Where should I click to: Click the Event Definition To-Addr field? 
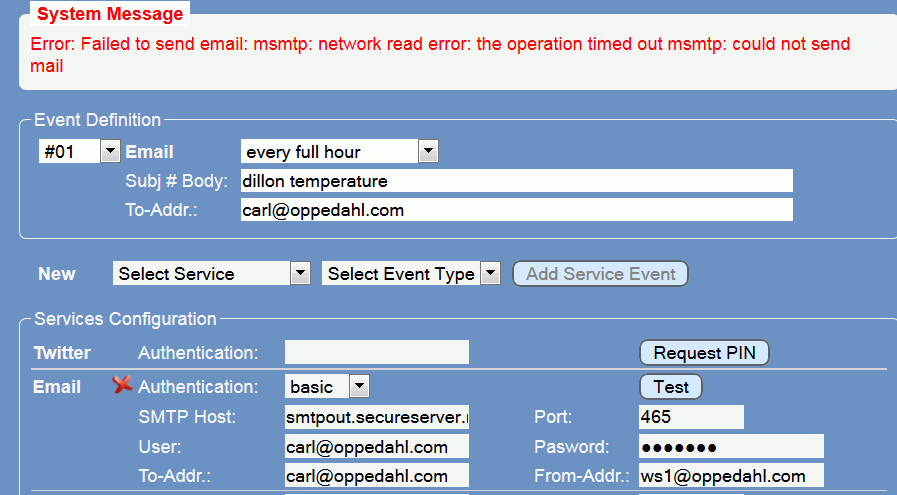point(516,210)
